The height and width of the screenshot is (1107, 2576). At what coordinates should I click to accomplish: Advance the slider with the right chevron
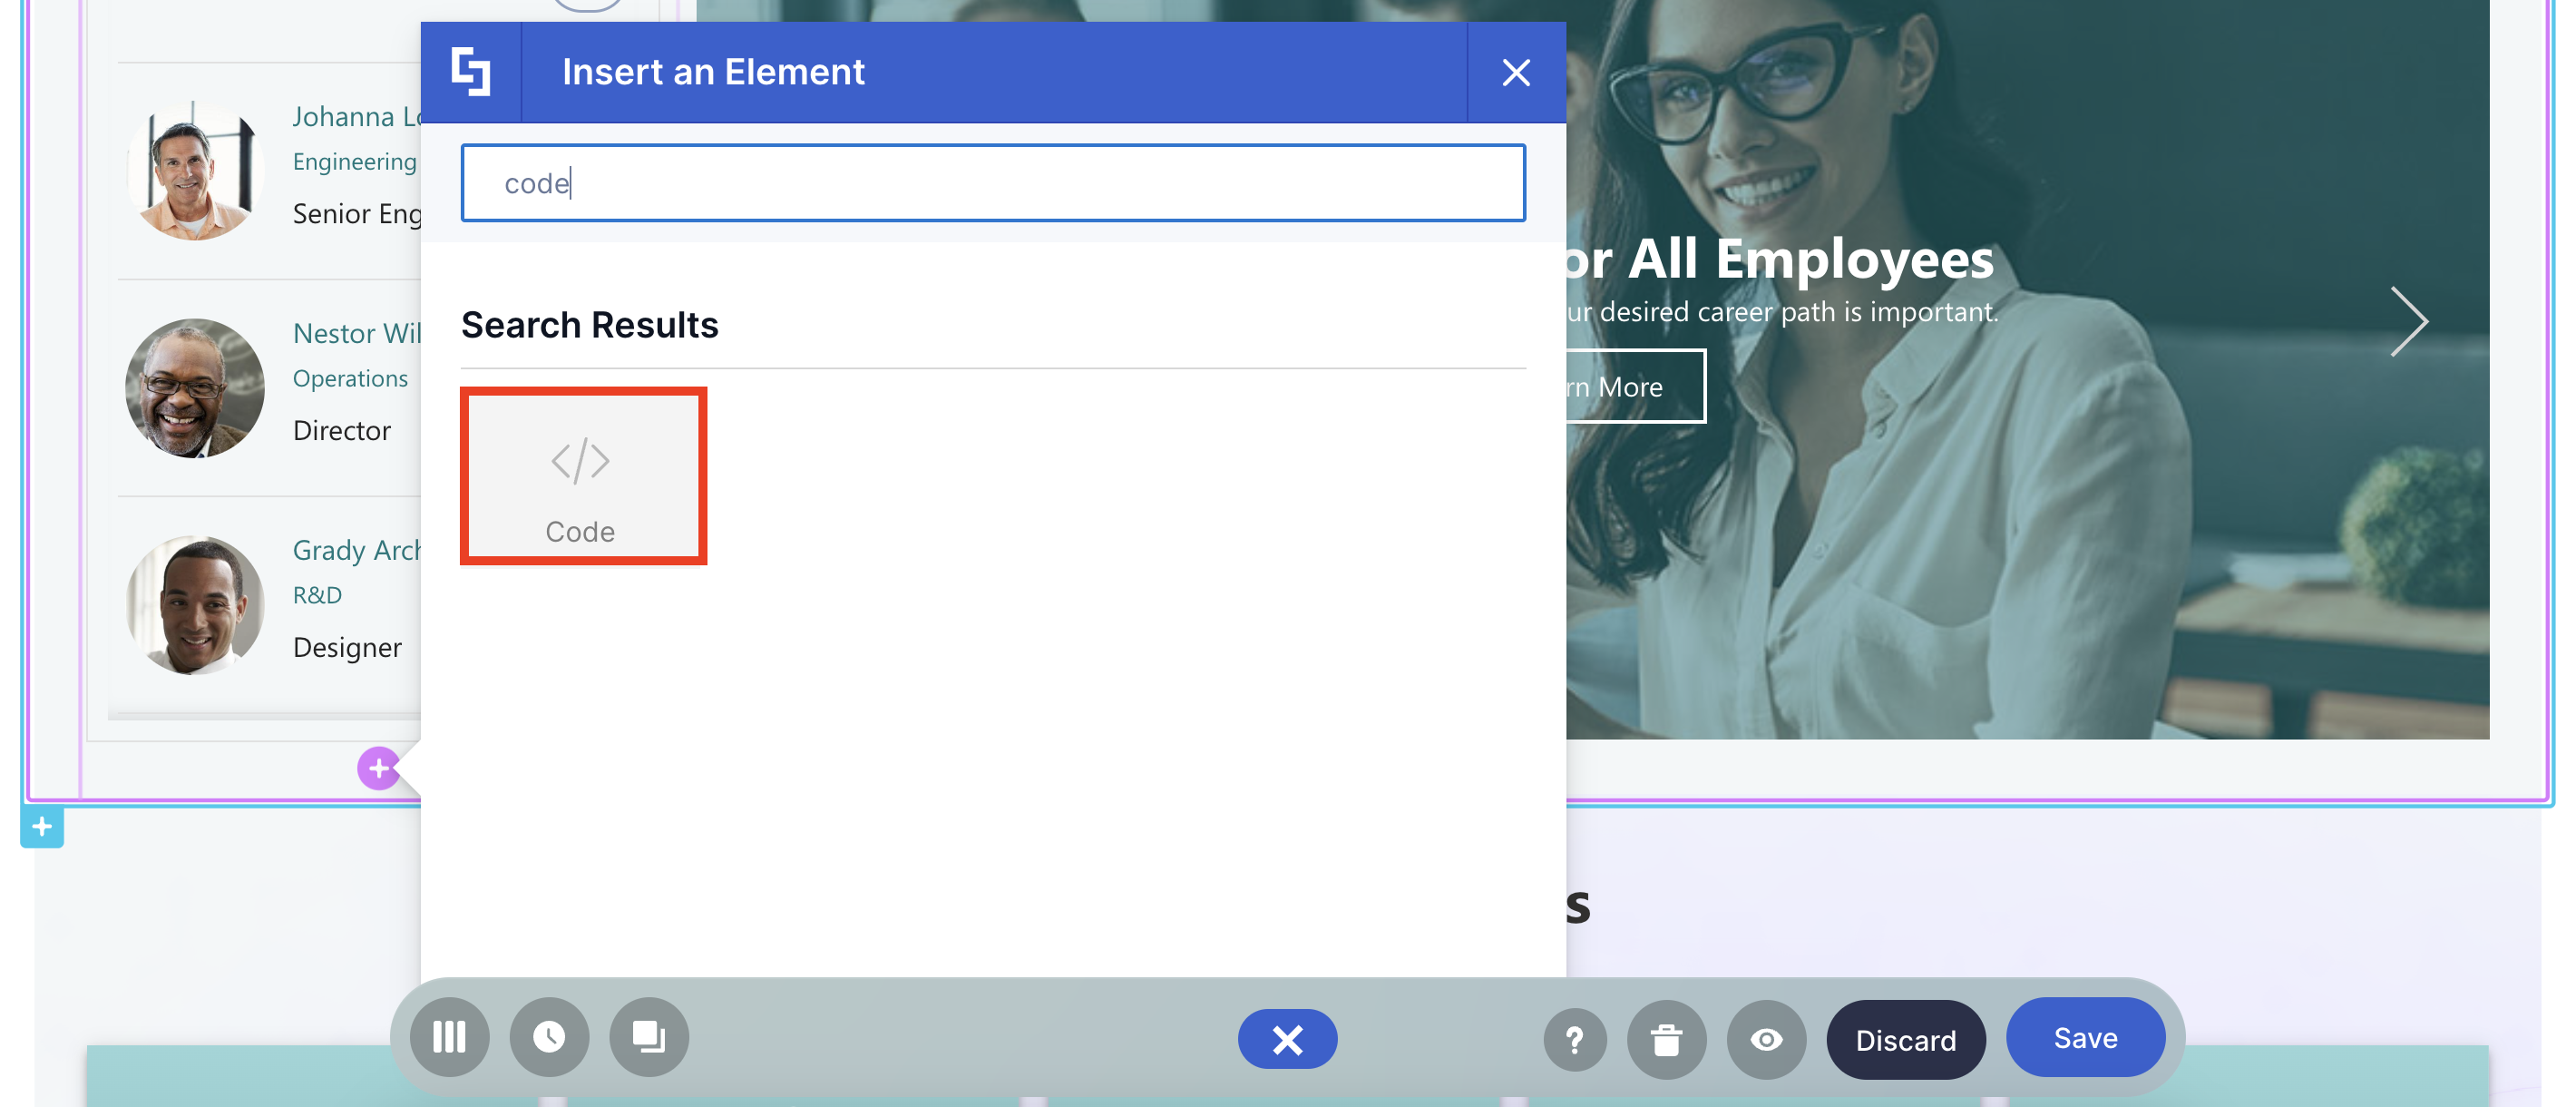pyautogui.click(x=2408, y=322)
